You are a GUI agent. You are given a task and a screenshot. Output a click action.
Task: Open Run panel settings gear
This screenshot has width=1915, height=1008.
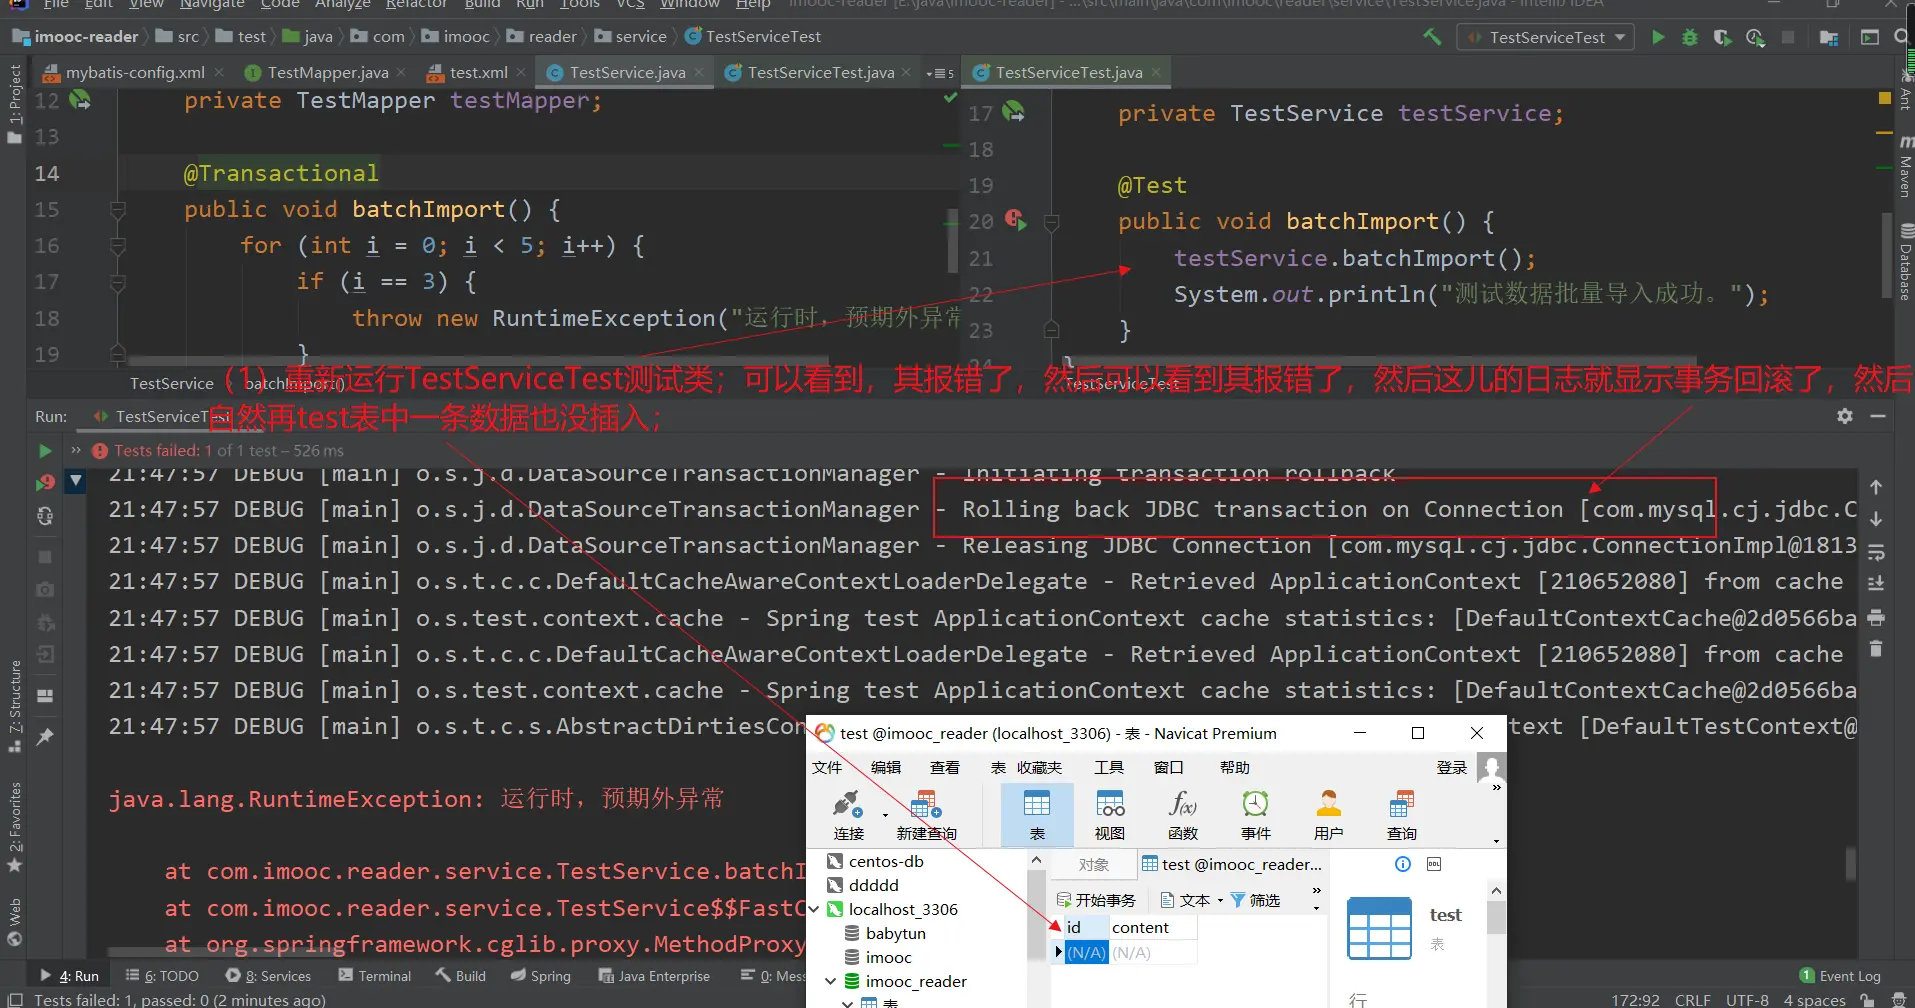click(x=1845, y=416)
